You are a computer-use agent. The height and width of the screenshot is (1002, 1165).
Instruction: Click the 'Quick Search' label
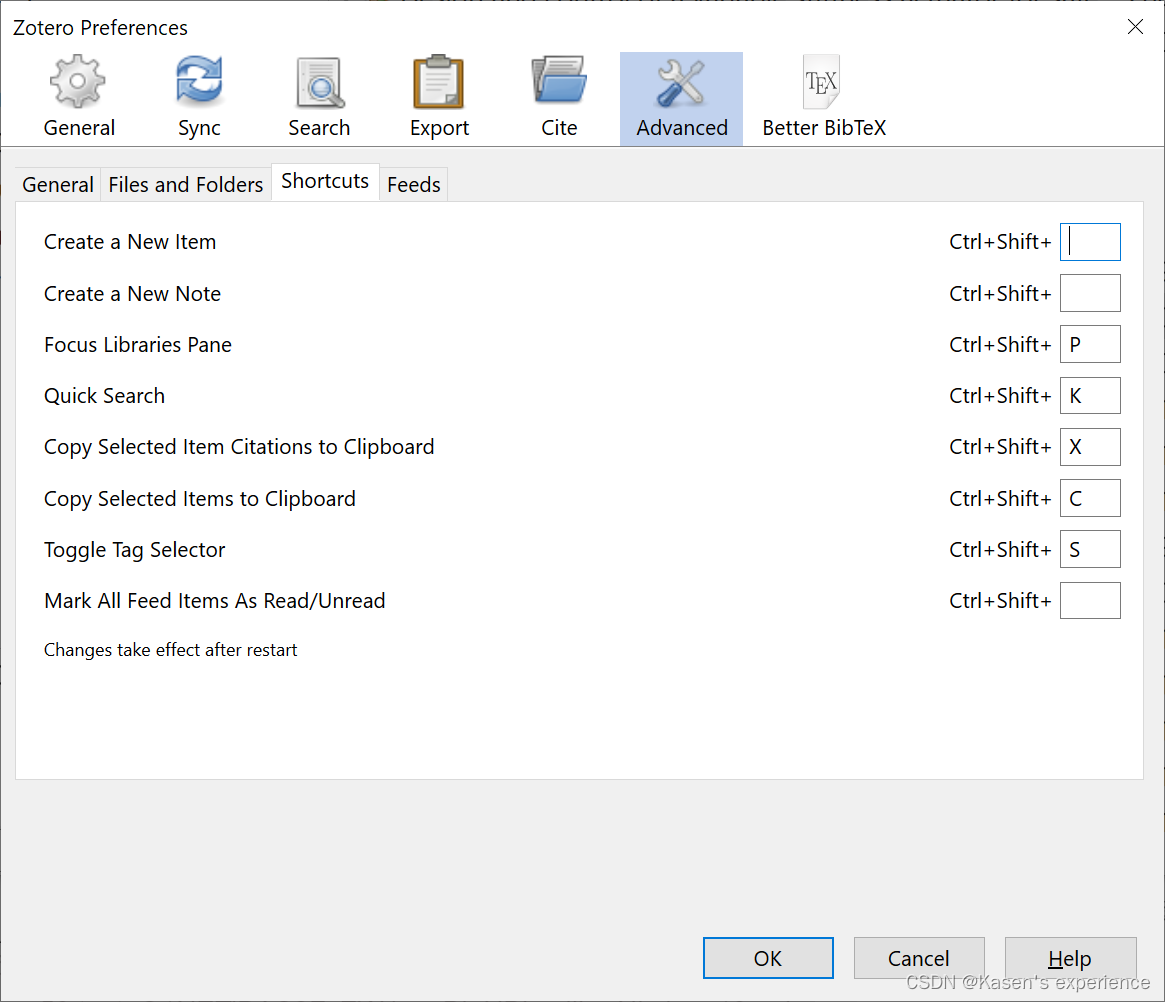point(105,396)
